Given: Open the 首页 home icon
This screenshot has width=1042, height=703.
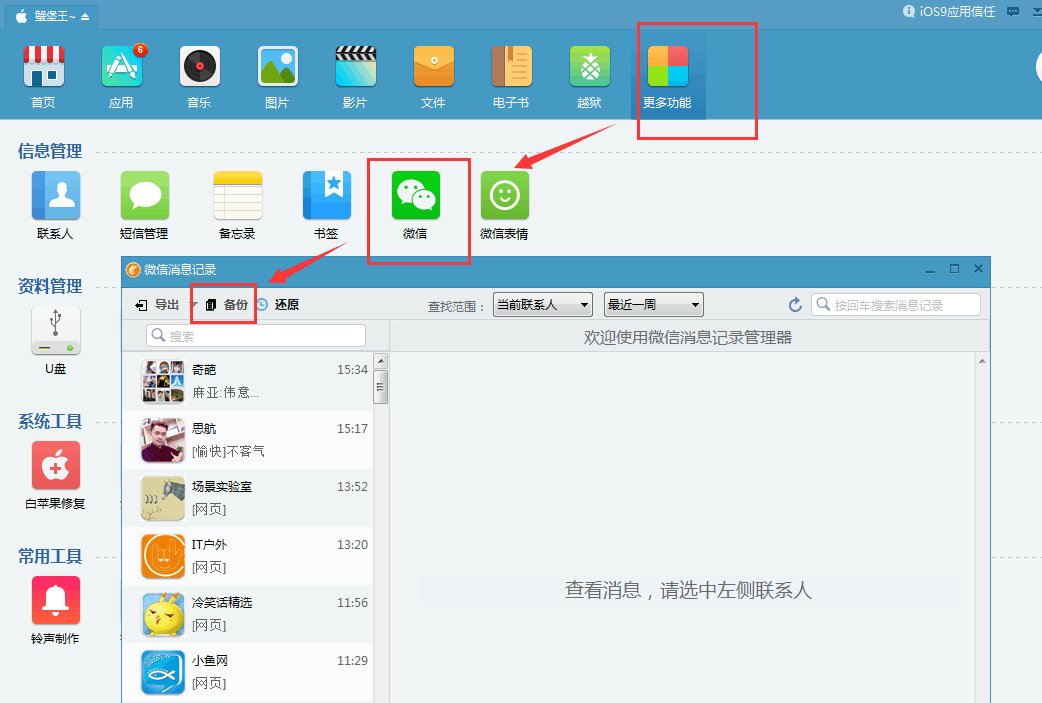Looking at the screenshot, I should click(43, 76).
